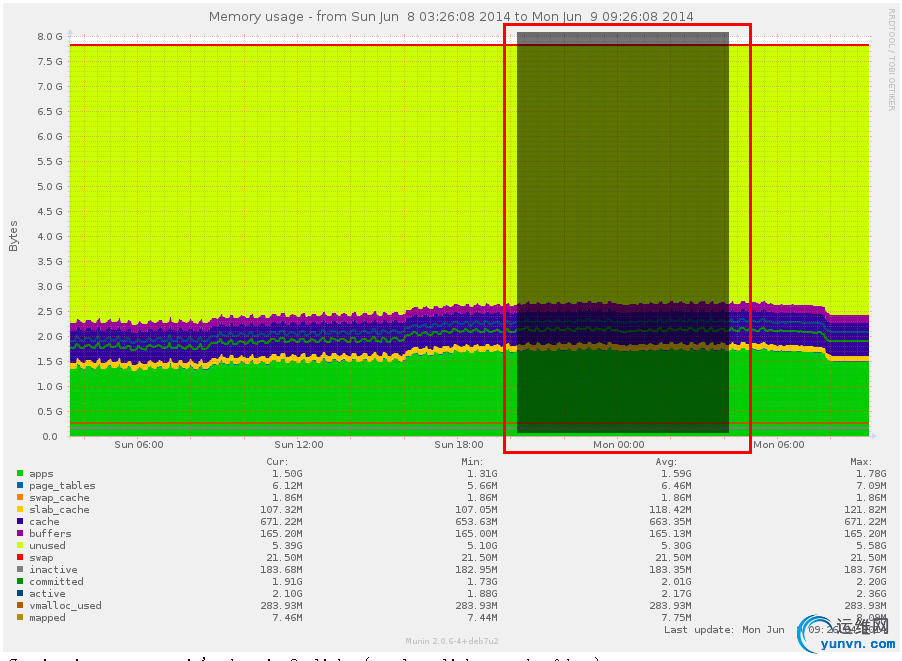Click the slab_cache min value 107.05M
902x661 pixels.
476,510
